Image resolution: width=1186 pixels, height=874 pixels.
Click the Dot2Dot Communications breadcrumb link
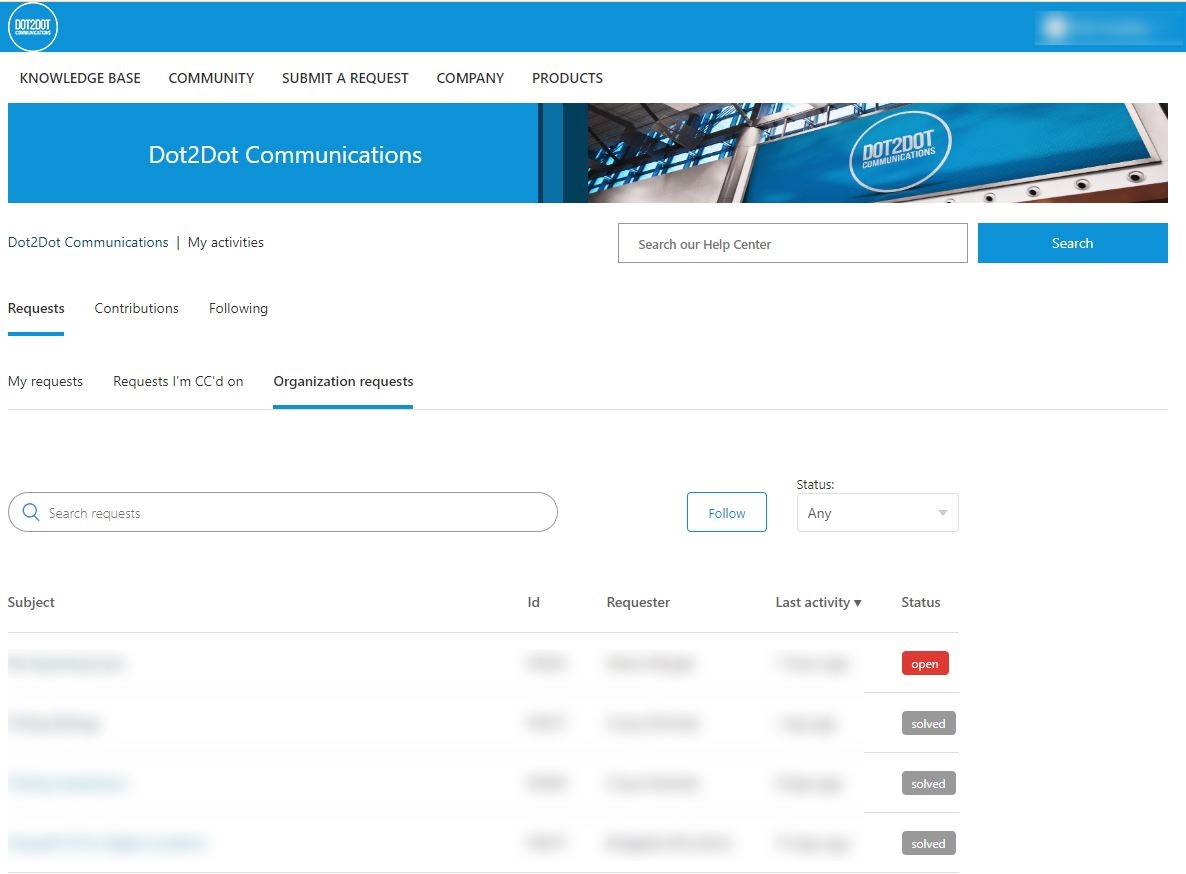(88, 243)
